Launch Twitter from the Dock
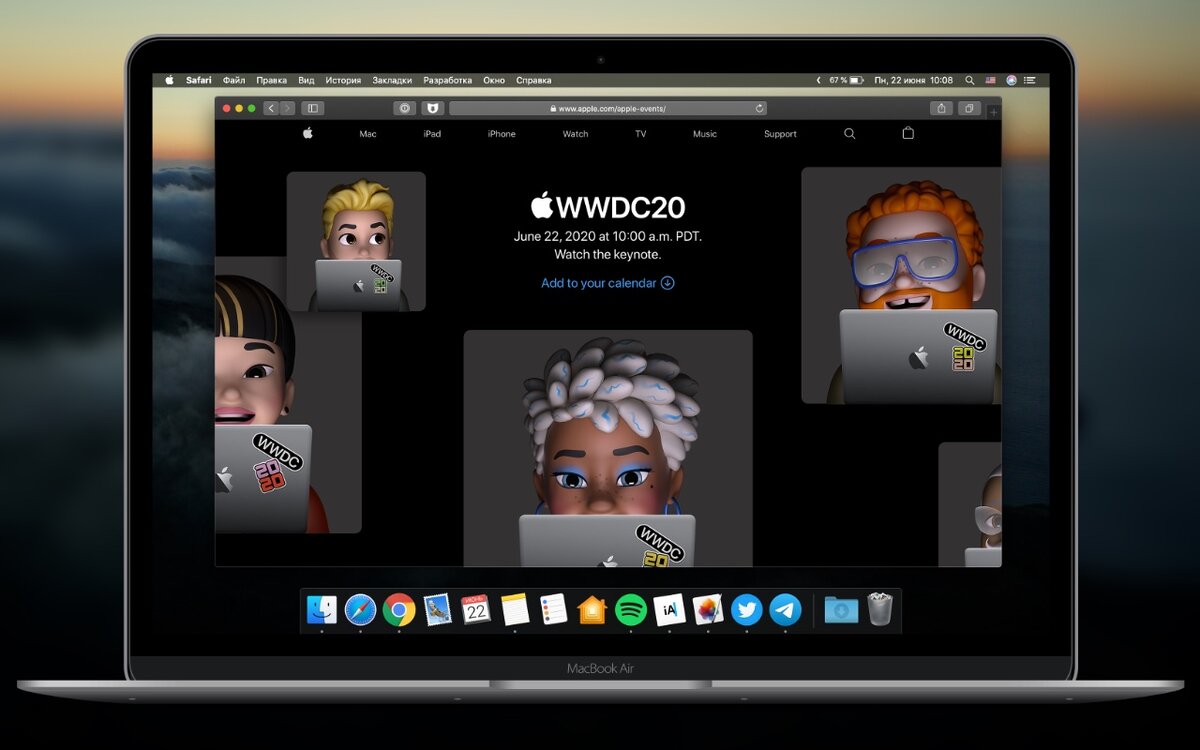This screenshot has height=750, width=1200. click(x=746, y=609)
